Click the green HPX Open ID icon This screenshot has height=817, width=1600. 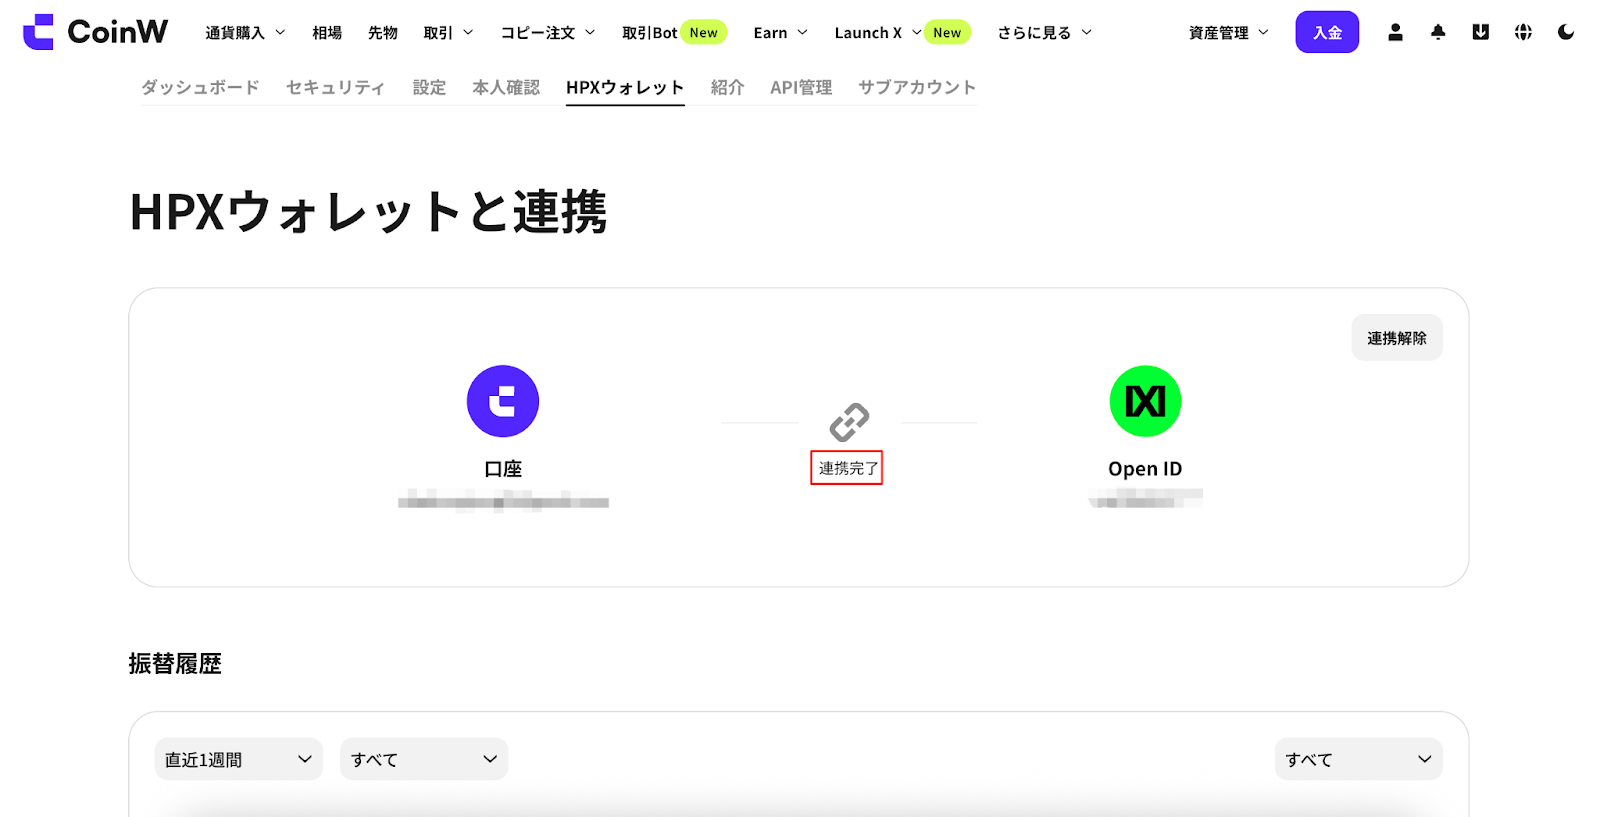click(1145, 401)
